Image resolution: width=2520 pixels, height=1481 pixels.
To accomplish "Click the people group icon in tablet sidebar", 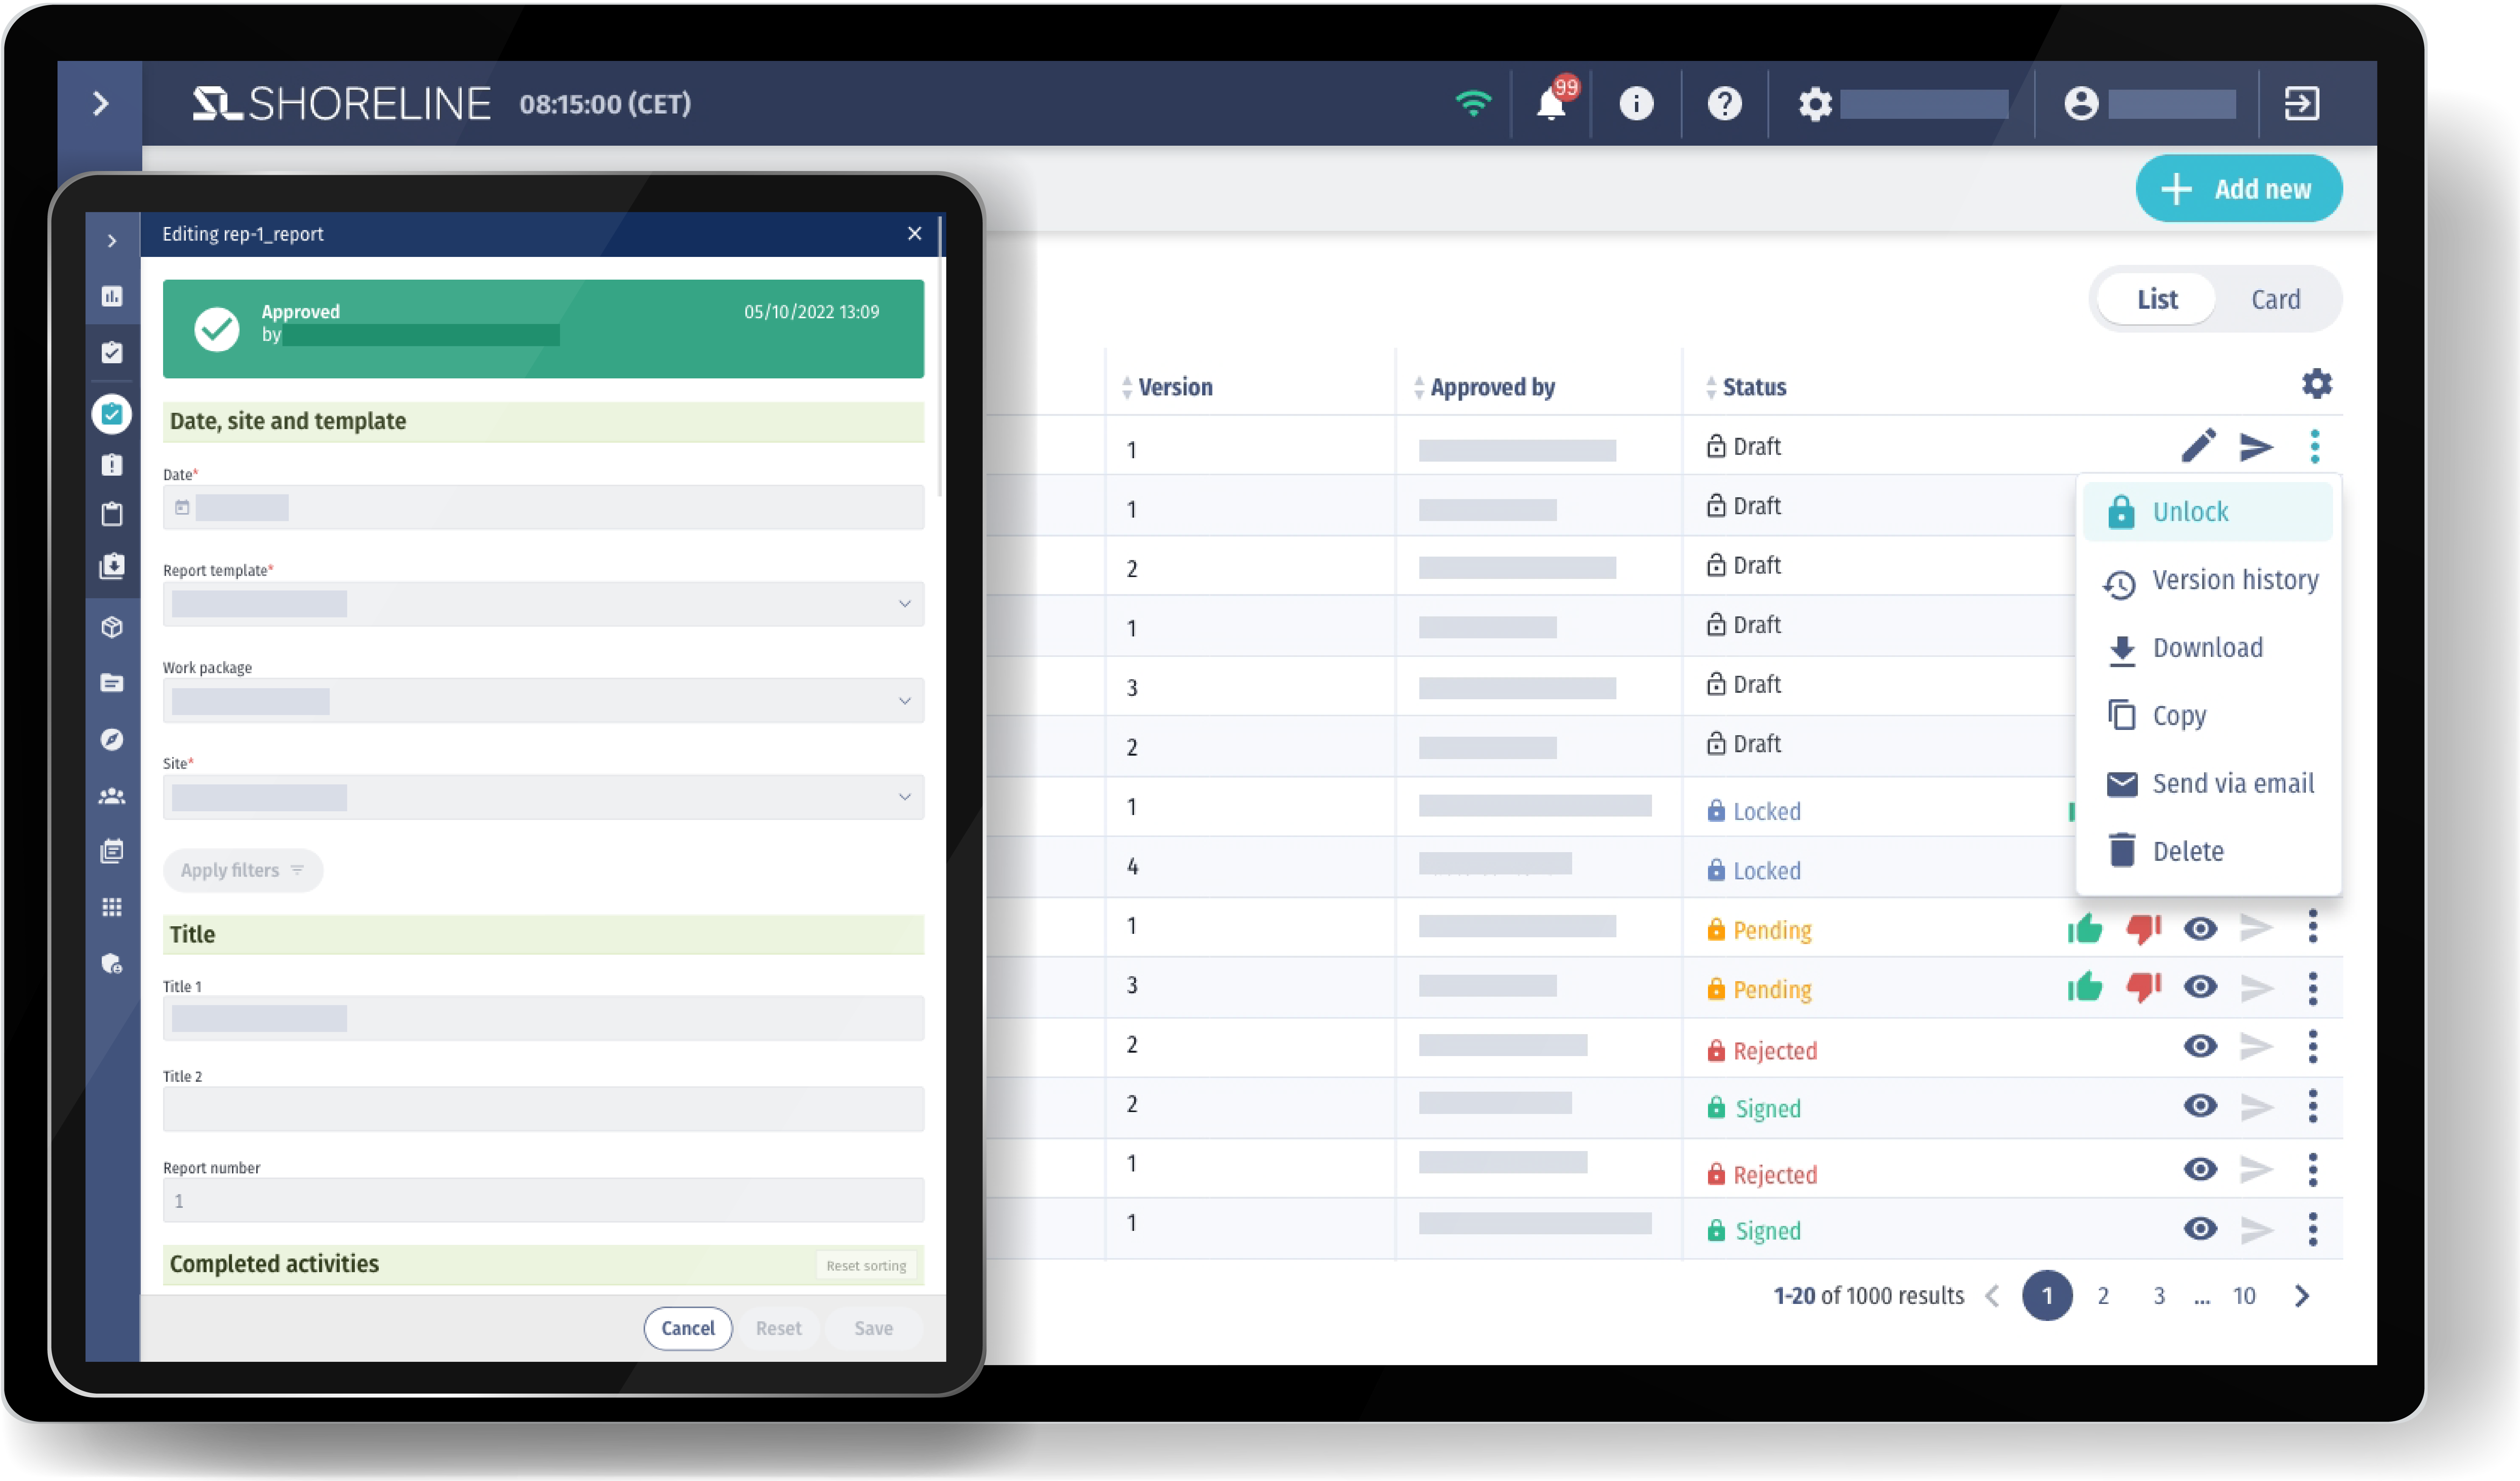I will [112, 796].
